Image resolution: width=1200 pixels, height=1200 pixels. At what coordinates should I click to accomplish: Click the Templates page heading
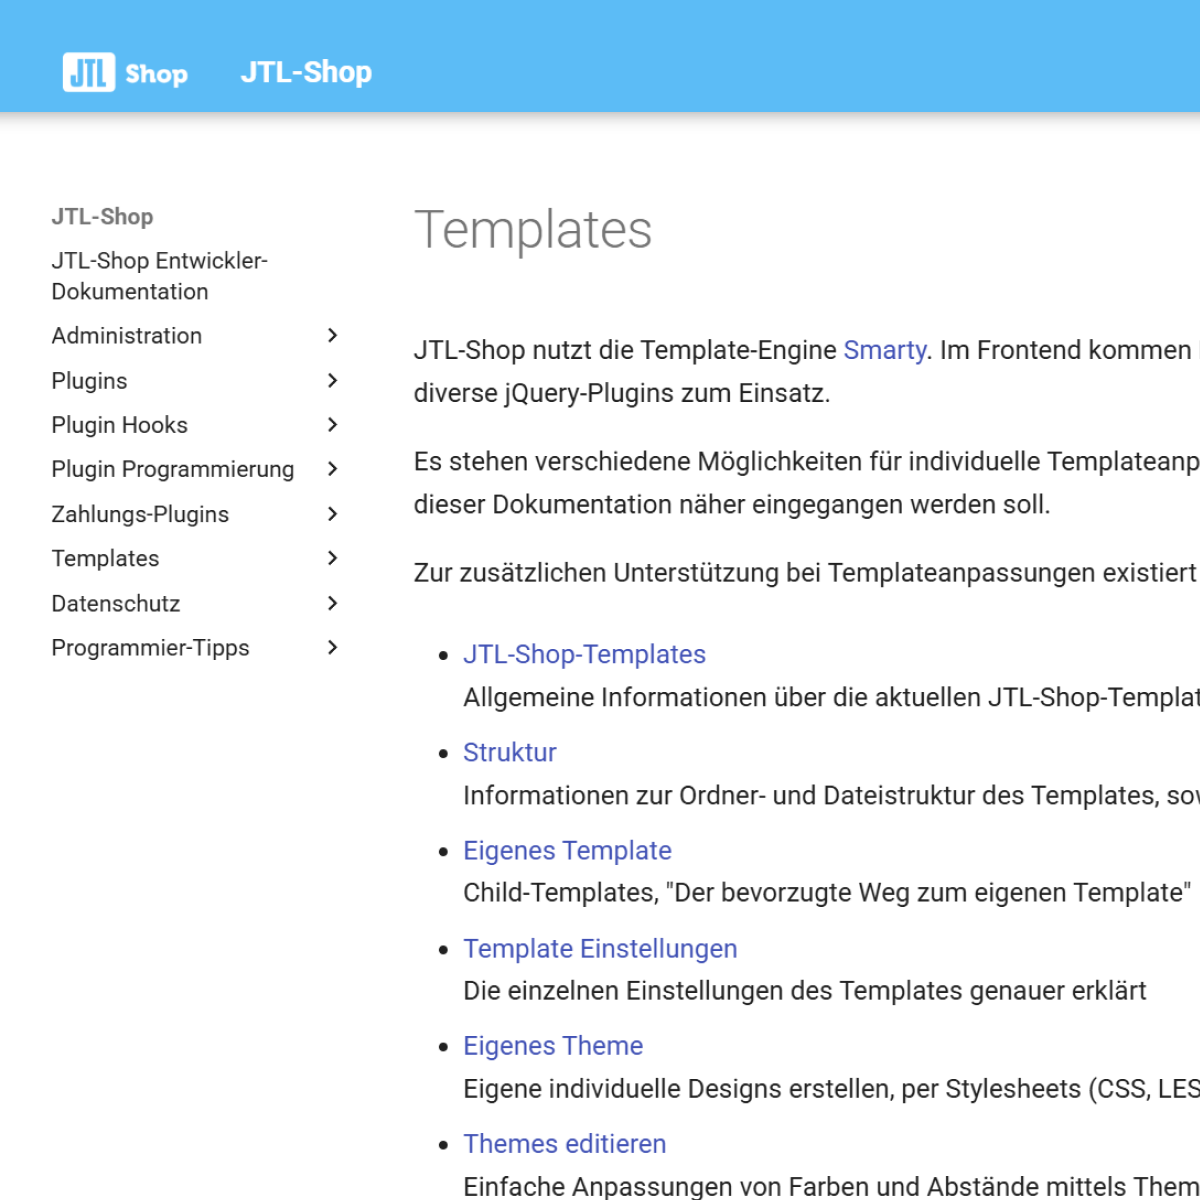click(x=533, y=230)
